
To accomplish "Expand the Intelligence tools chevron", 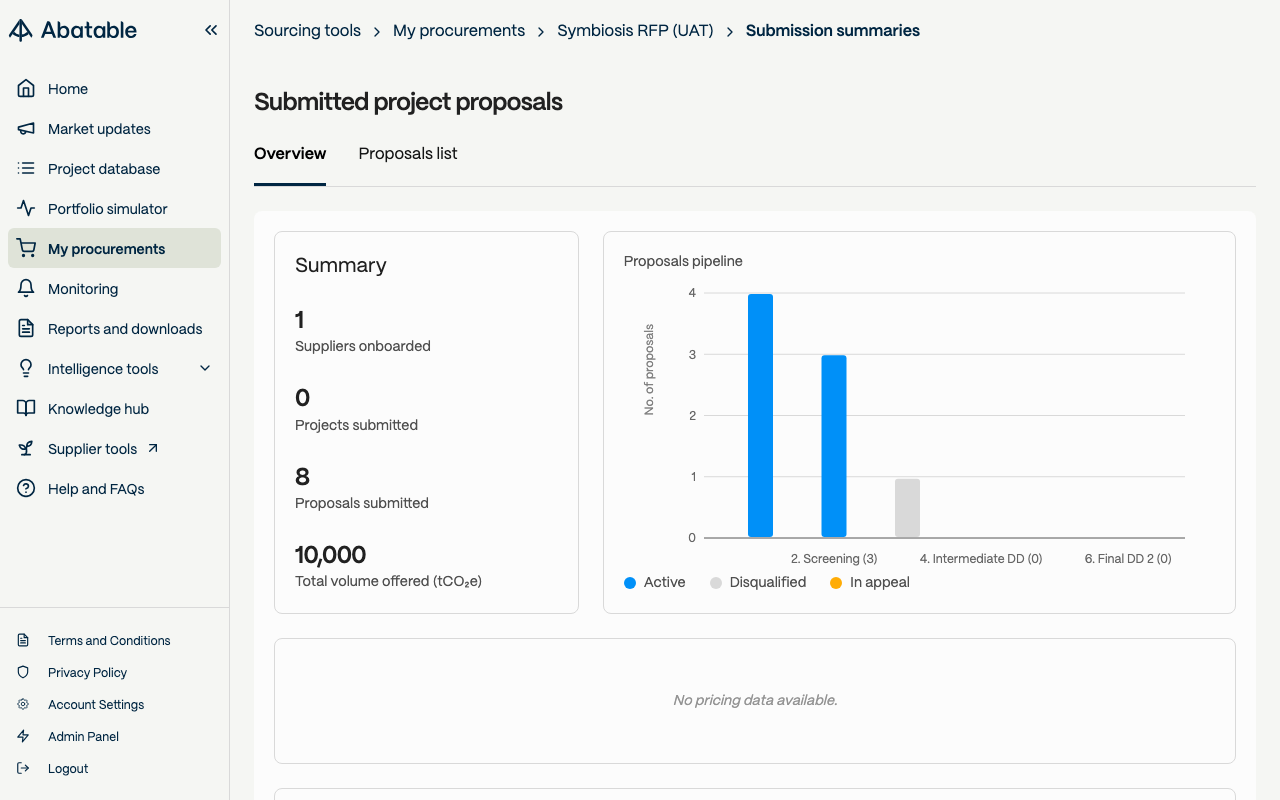I will pyautogui.click(x=205, y=368).
